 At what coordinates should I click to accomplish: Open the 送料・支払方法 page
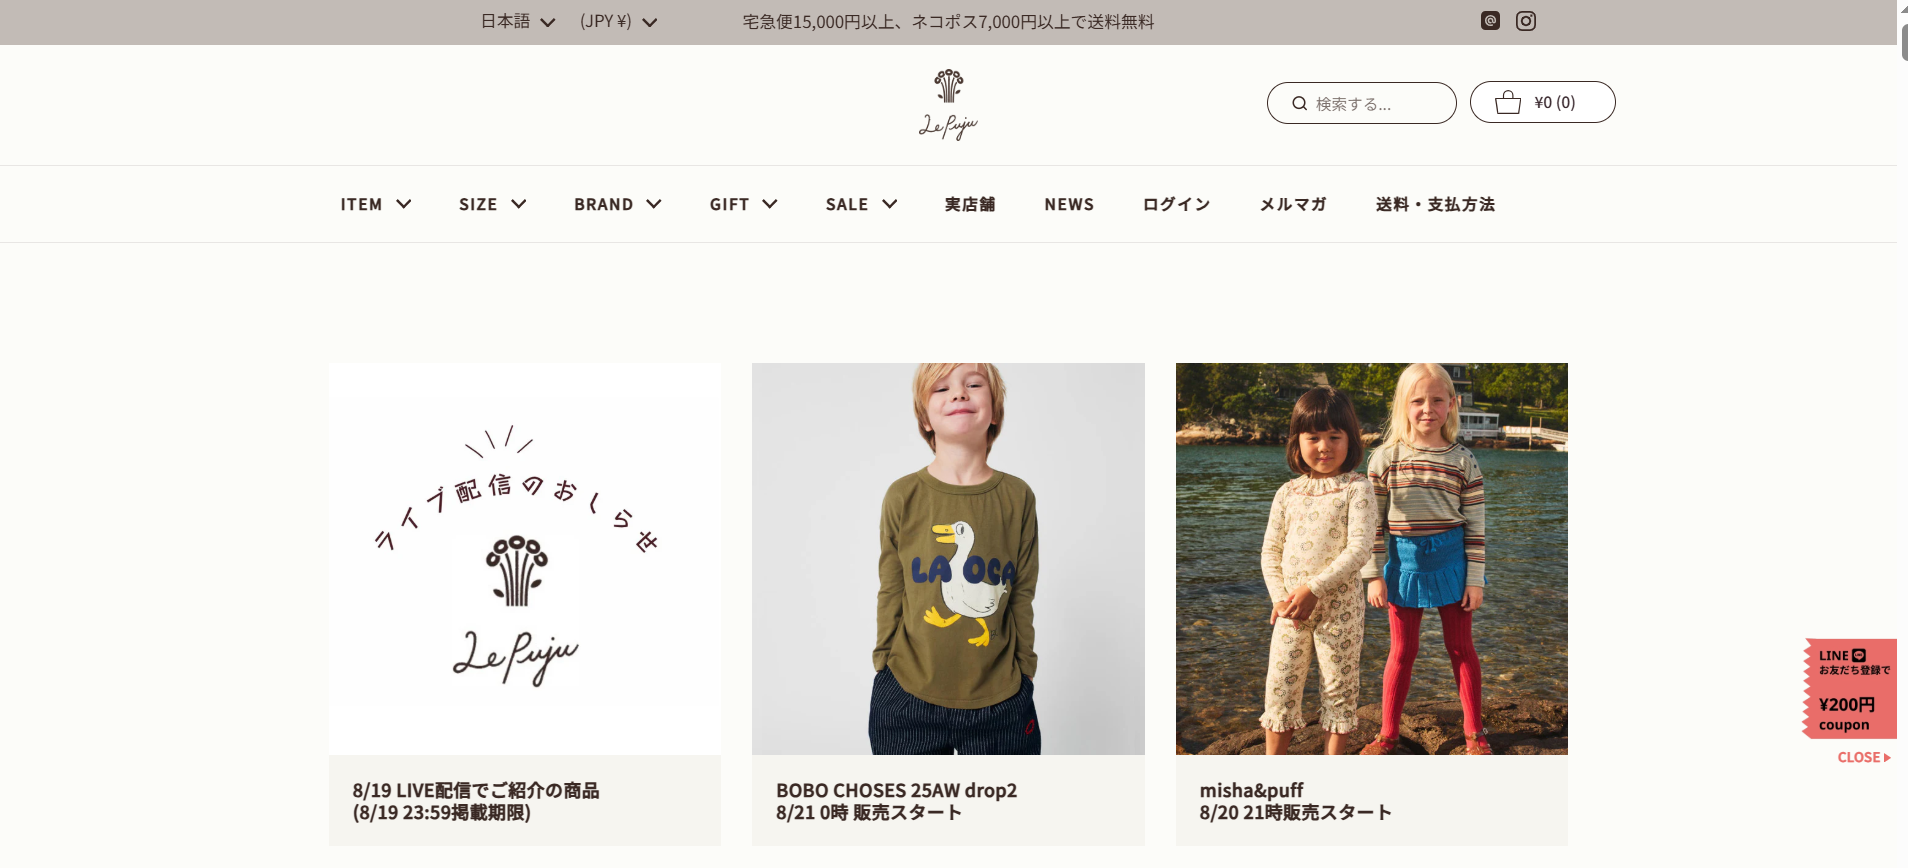click(1435, 204)
